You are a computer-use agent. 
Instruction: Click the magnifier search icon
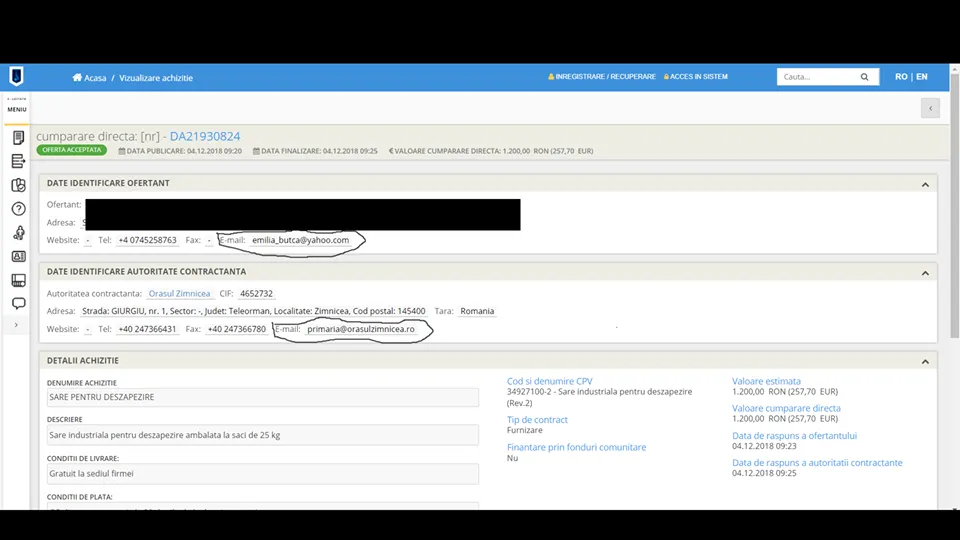864,77
